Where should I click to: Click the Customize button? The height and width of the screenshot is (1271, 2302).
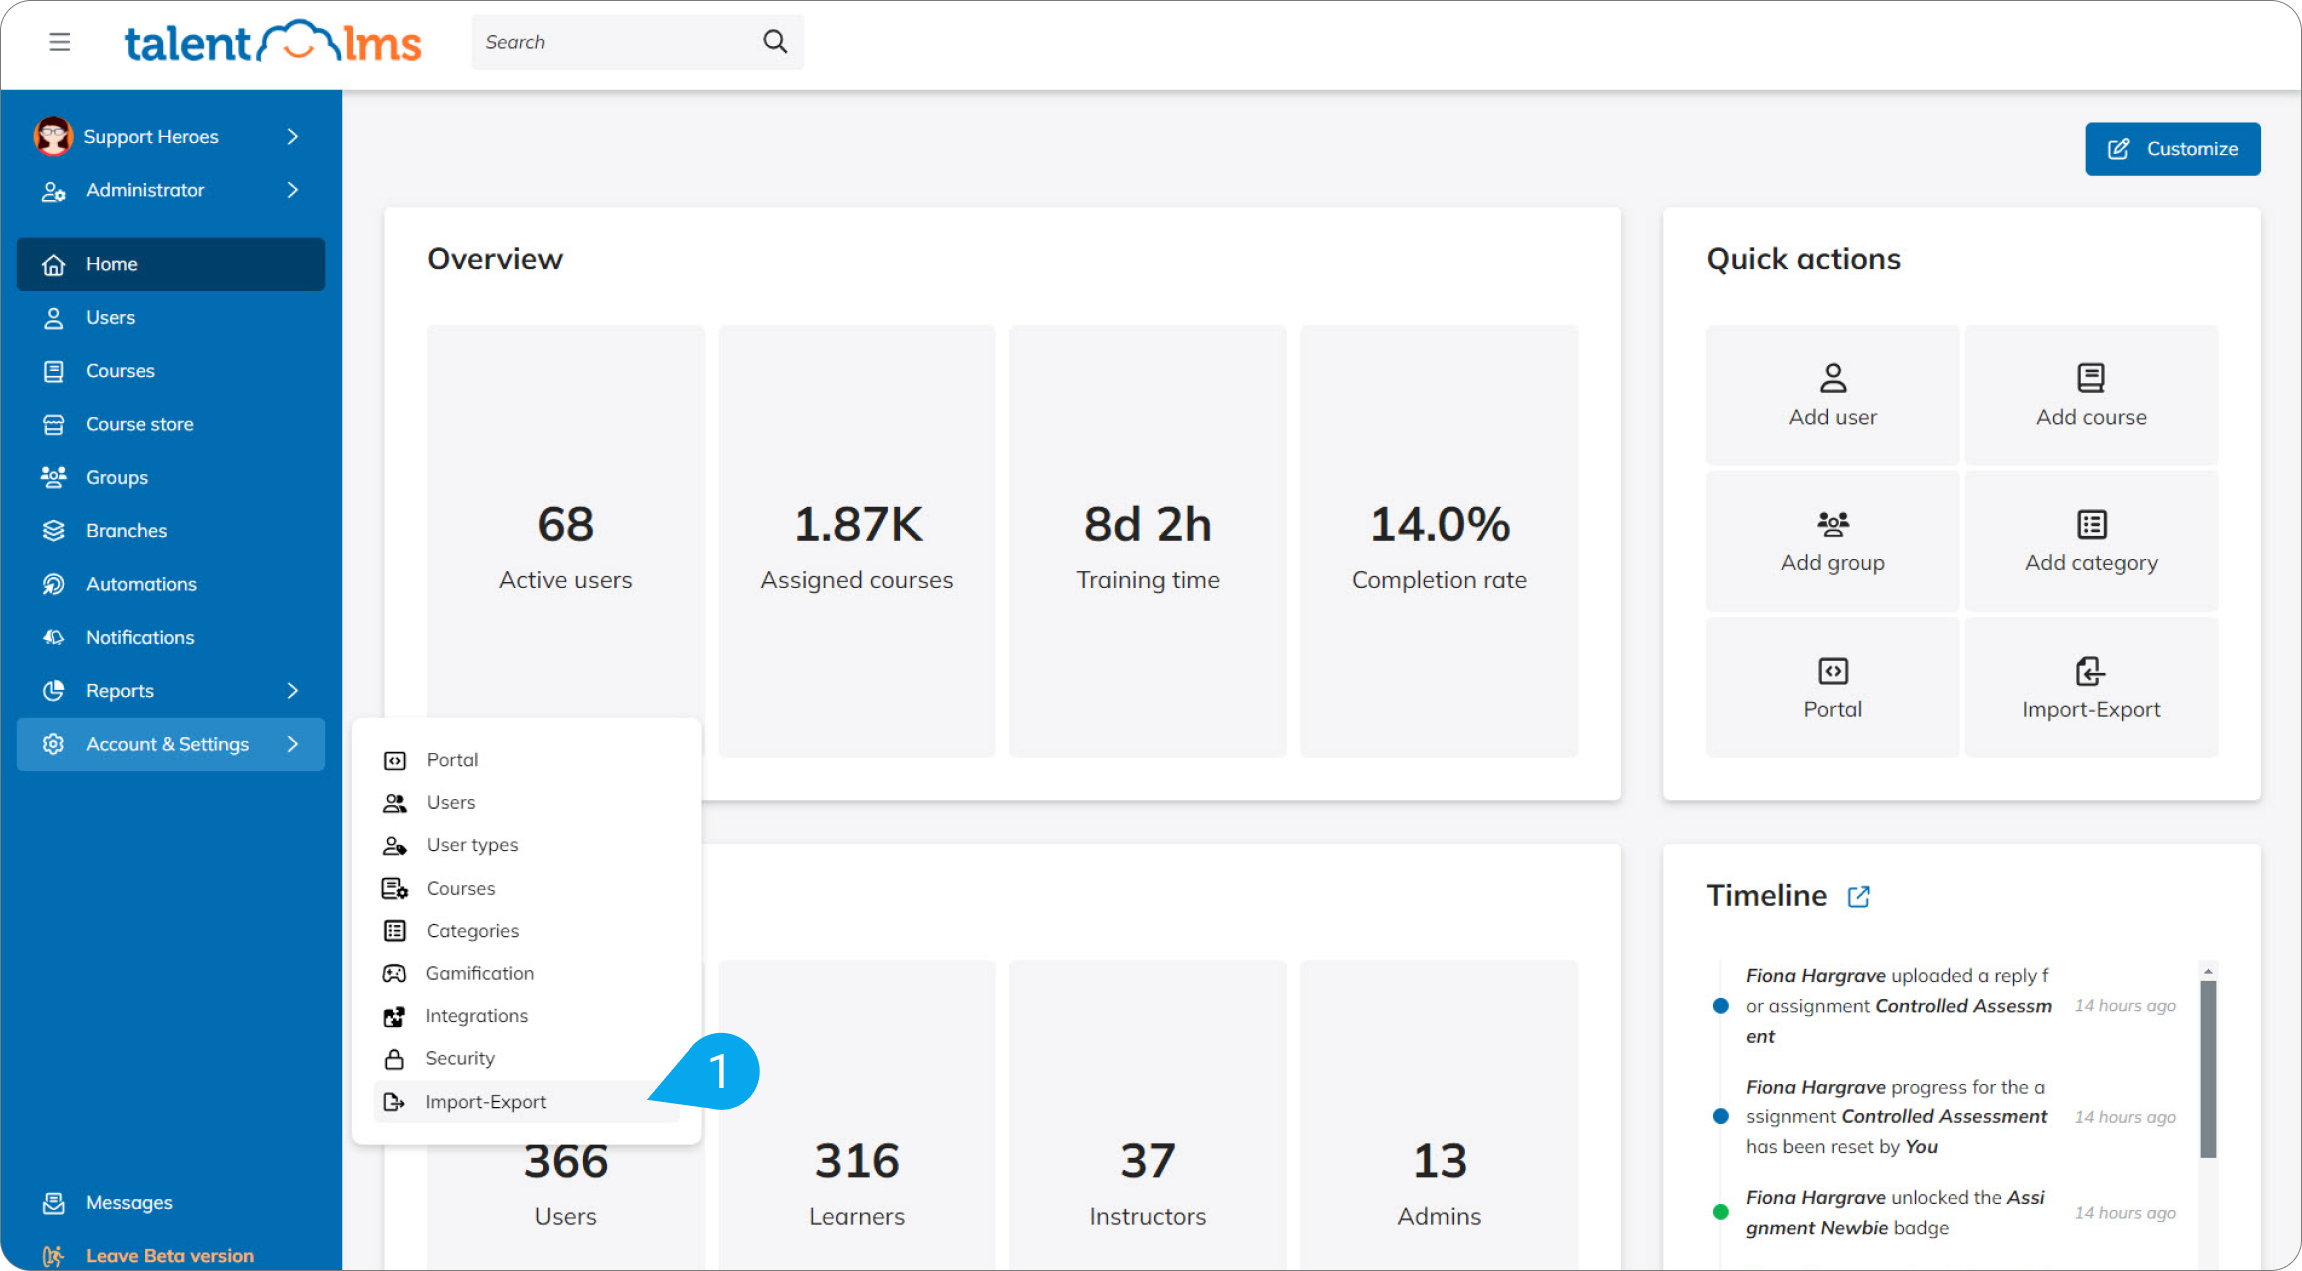[2172, 149]
